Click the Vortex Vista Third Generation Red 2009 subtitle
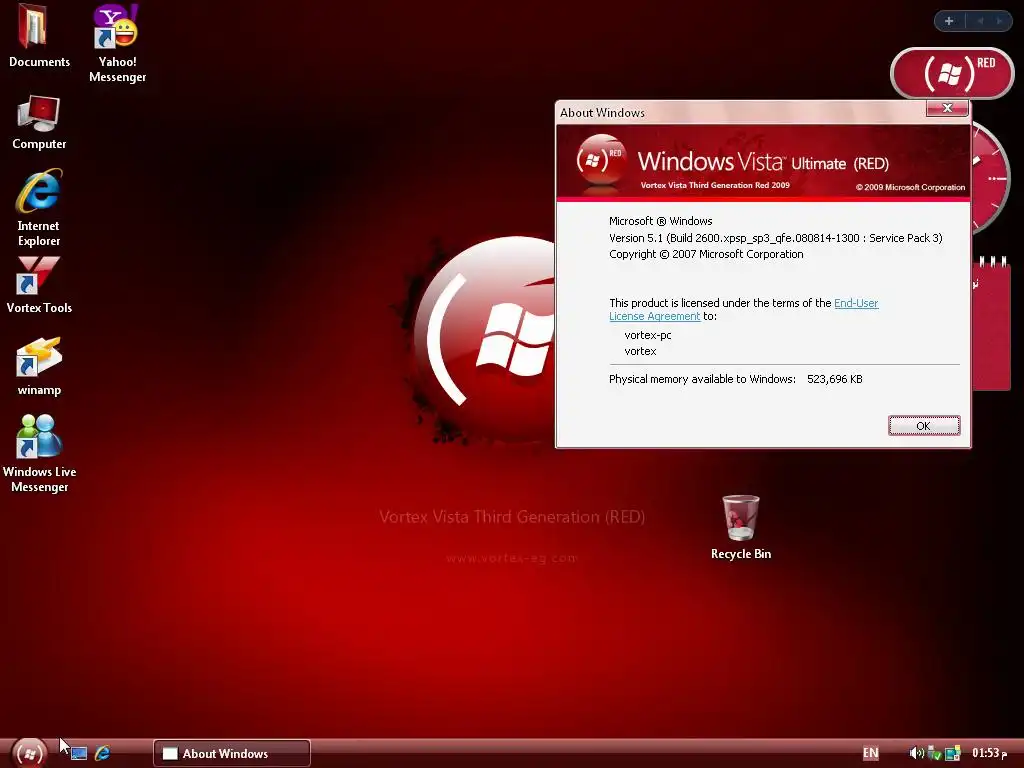This screenshot has height=768, width=1024. click(x=715, y=185)
